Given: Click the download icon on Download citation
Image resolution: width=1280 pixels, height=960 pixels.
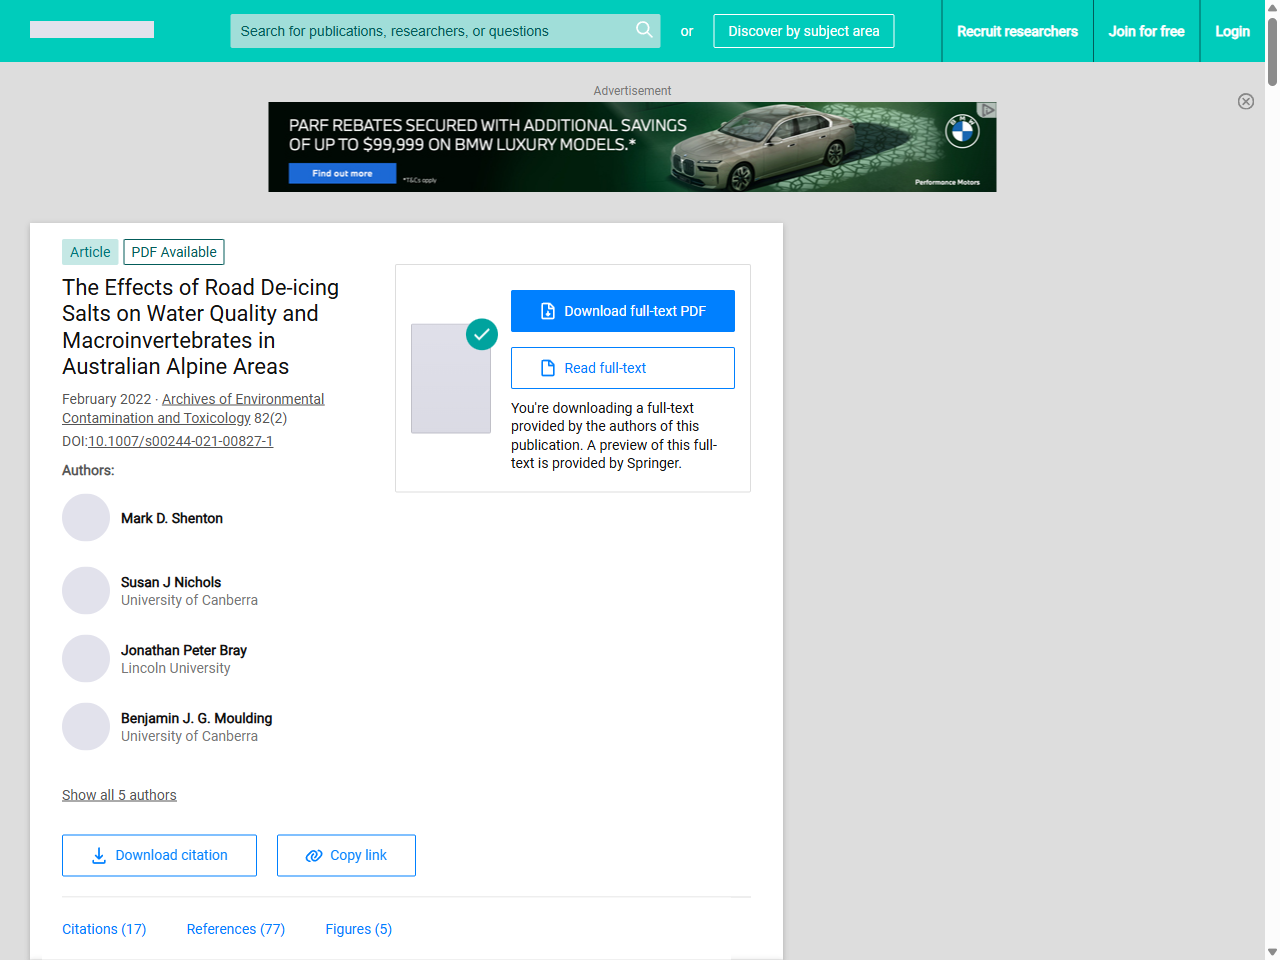Looking at the screenshot, I should point(97,855).
